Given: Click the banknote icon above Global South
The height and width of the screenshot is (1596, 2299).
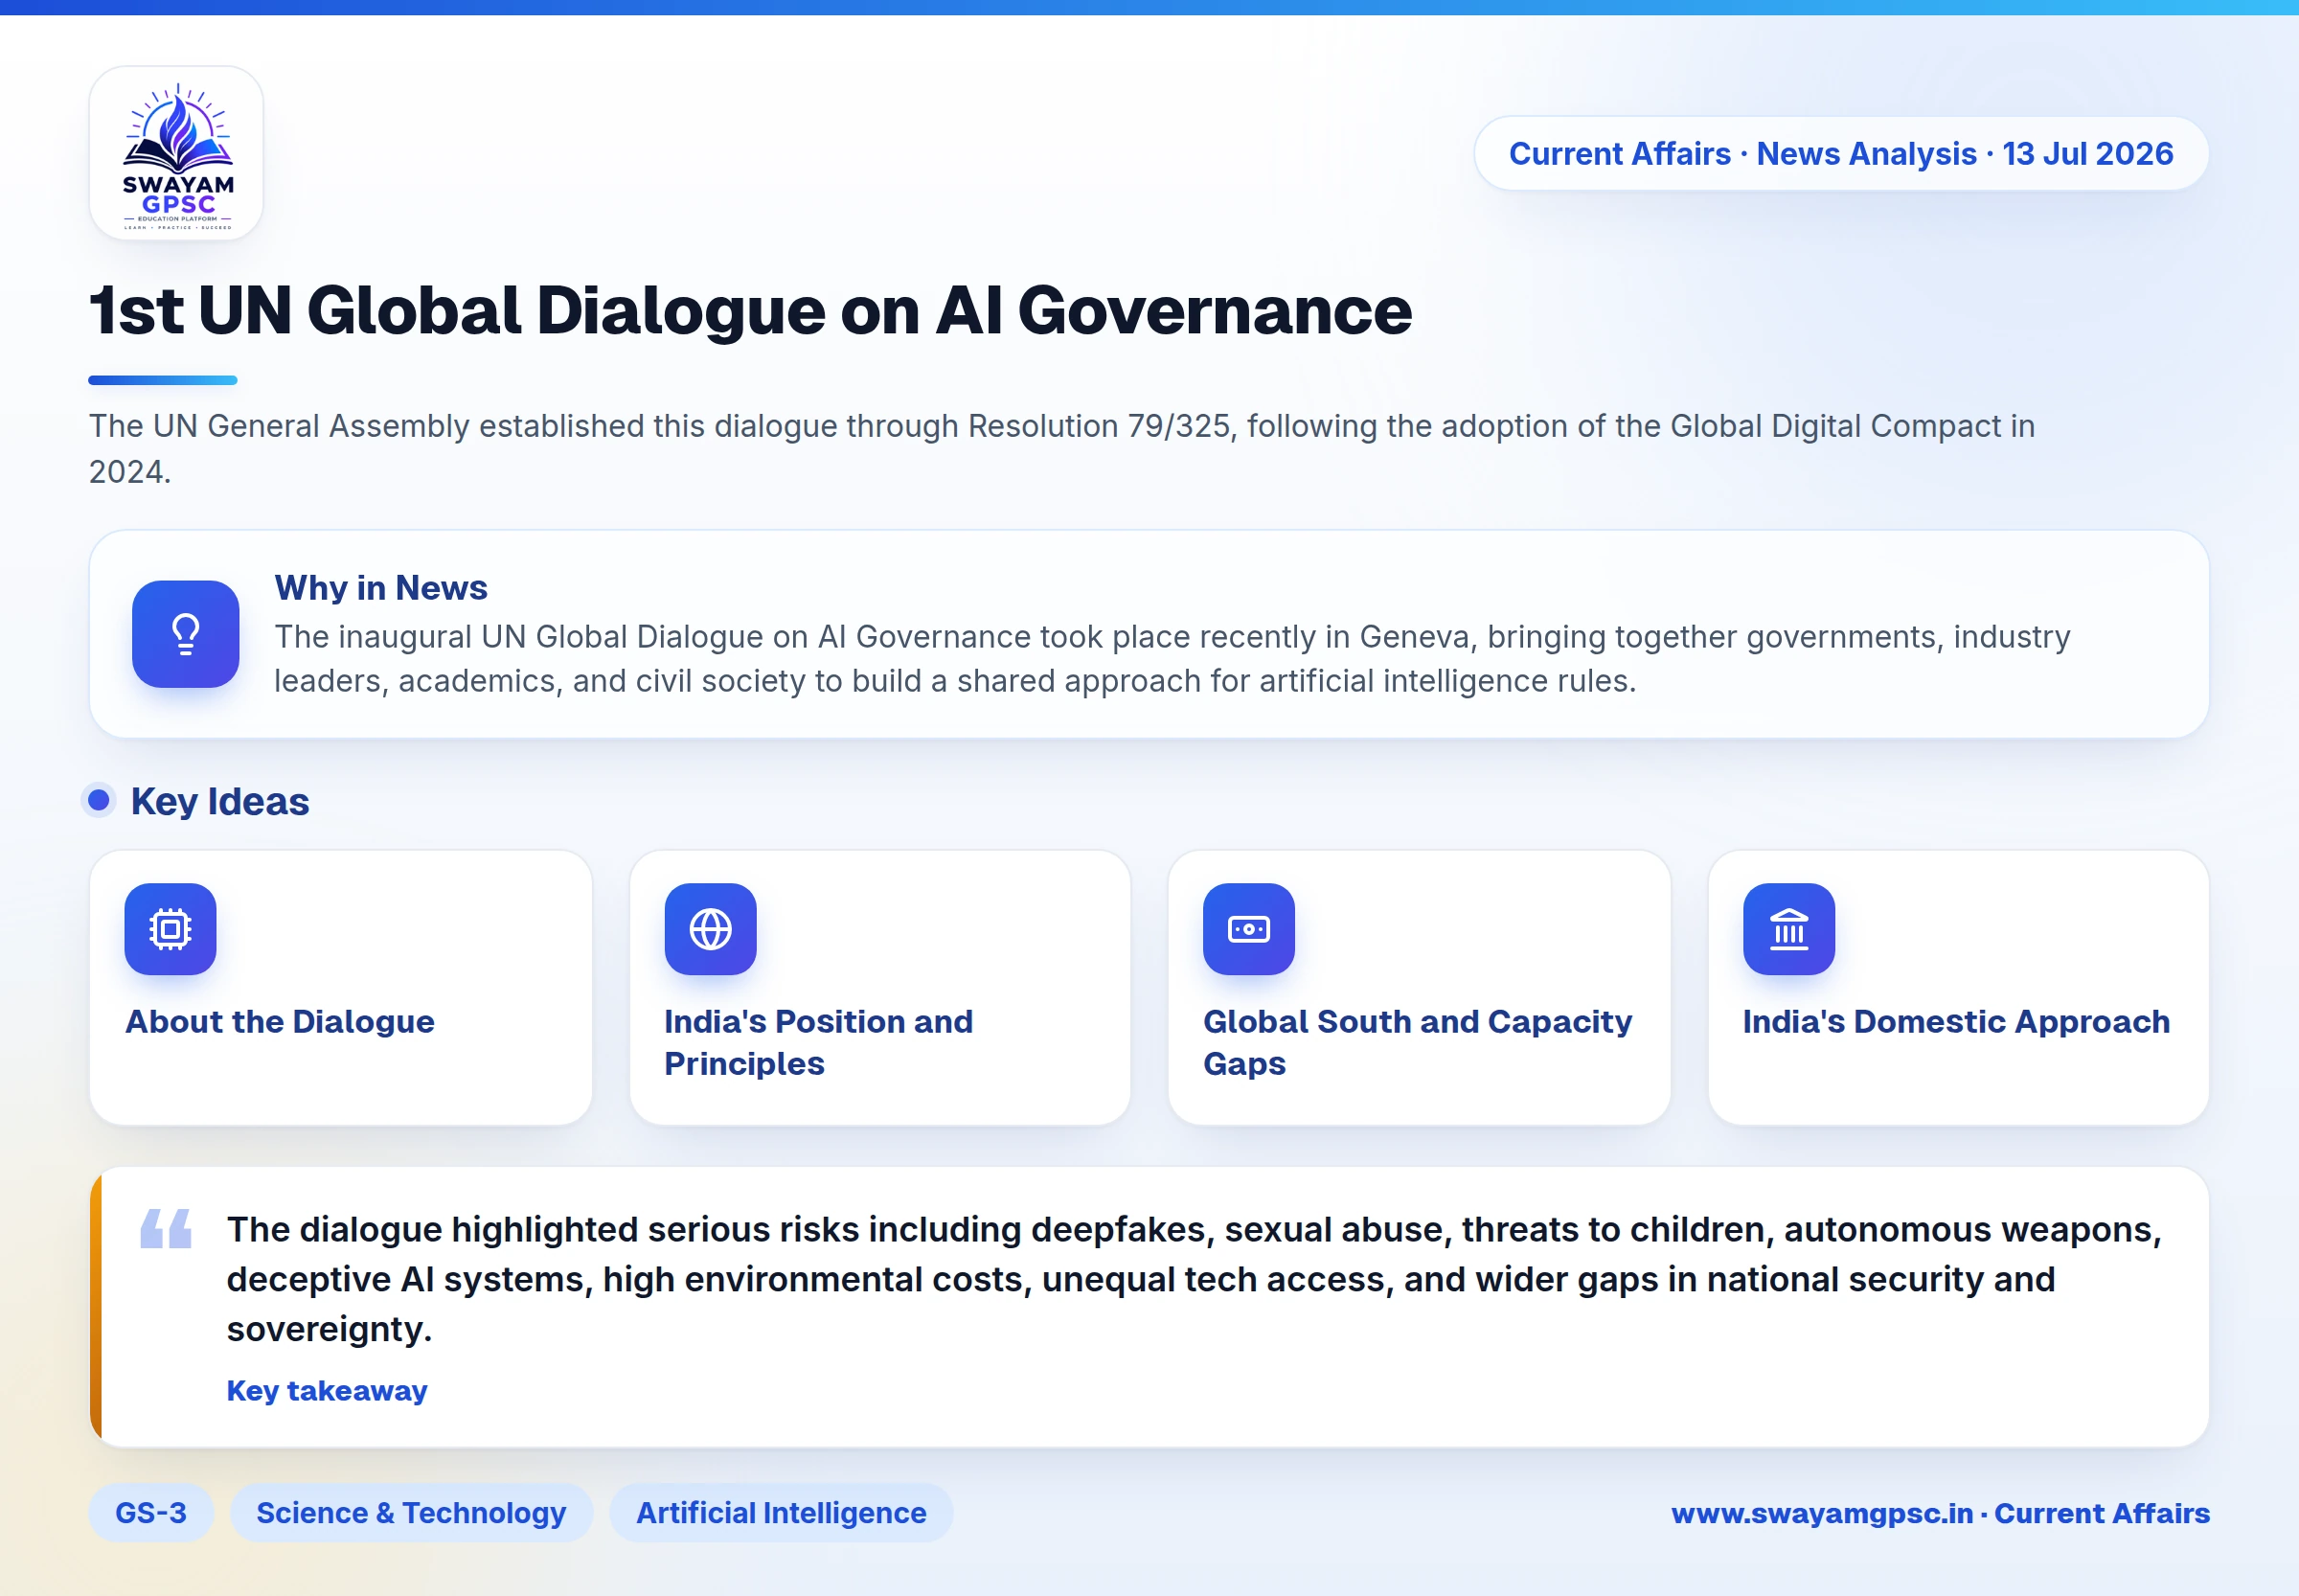Looking at the screenshot, I should [x=1249, y=929].
